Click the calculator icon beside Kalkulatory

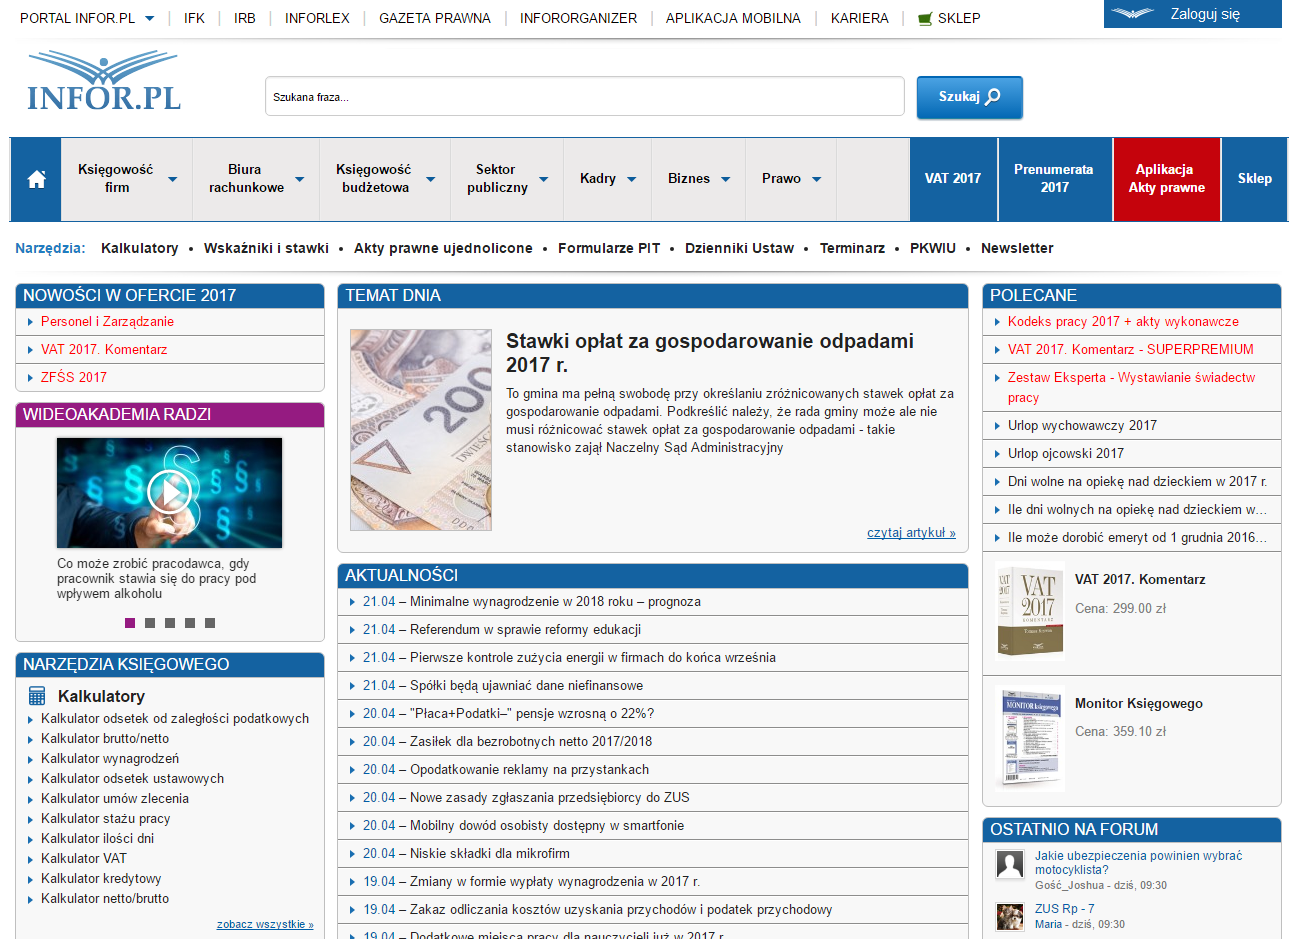(37, 696)
